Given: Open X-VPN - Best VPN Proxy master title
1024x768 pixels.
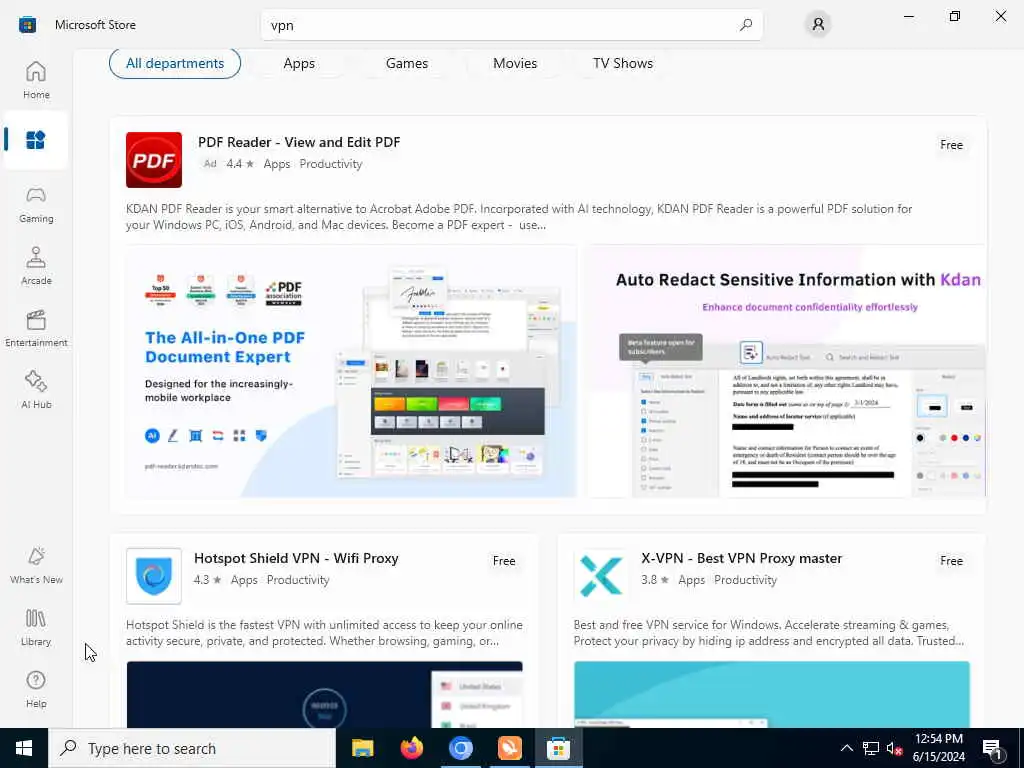Looking at the screenshot, I should (x=741, y=558).
